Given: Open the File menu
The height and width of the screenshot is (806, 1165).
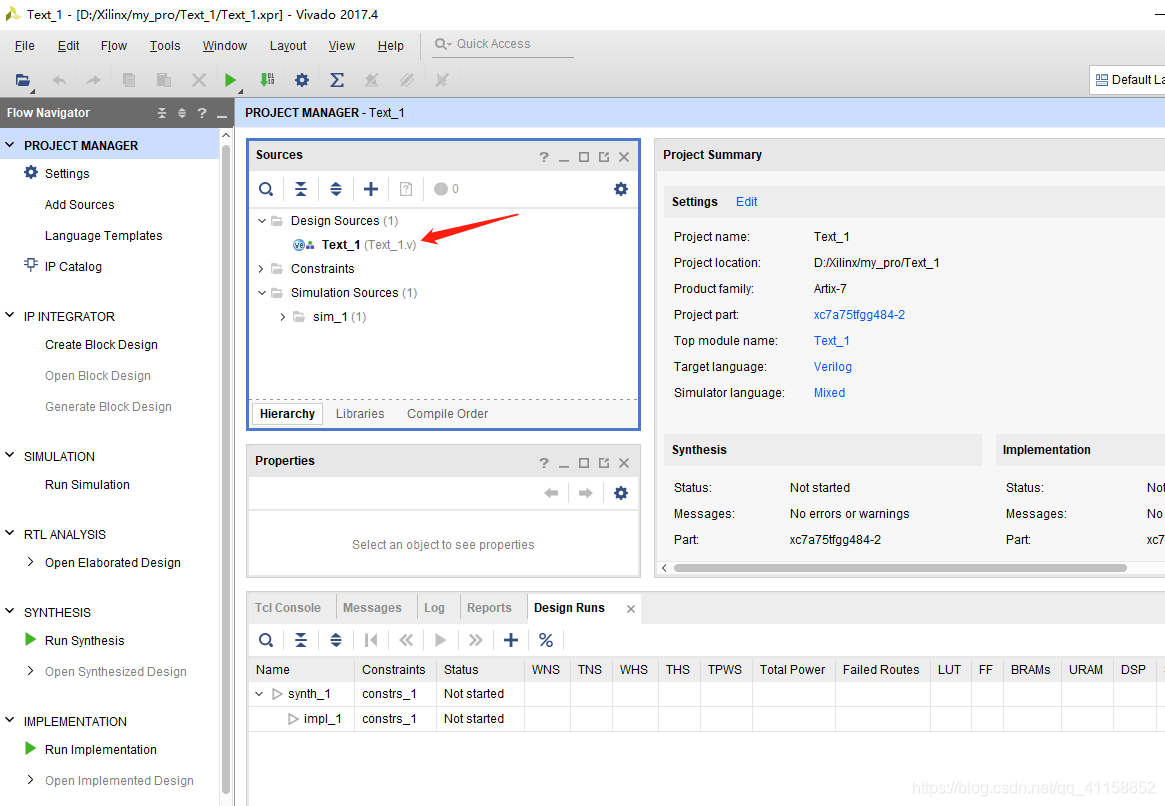Looking at the screenshot, I should pos(25,45).
